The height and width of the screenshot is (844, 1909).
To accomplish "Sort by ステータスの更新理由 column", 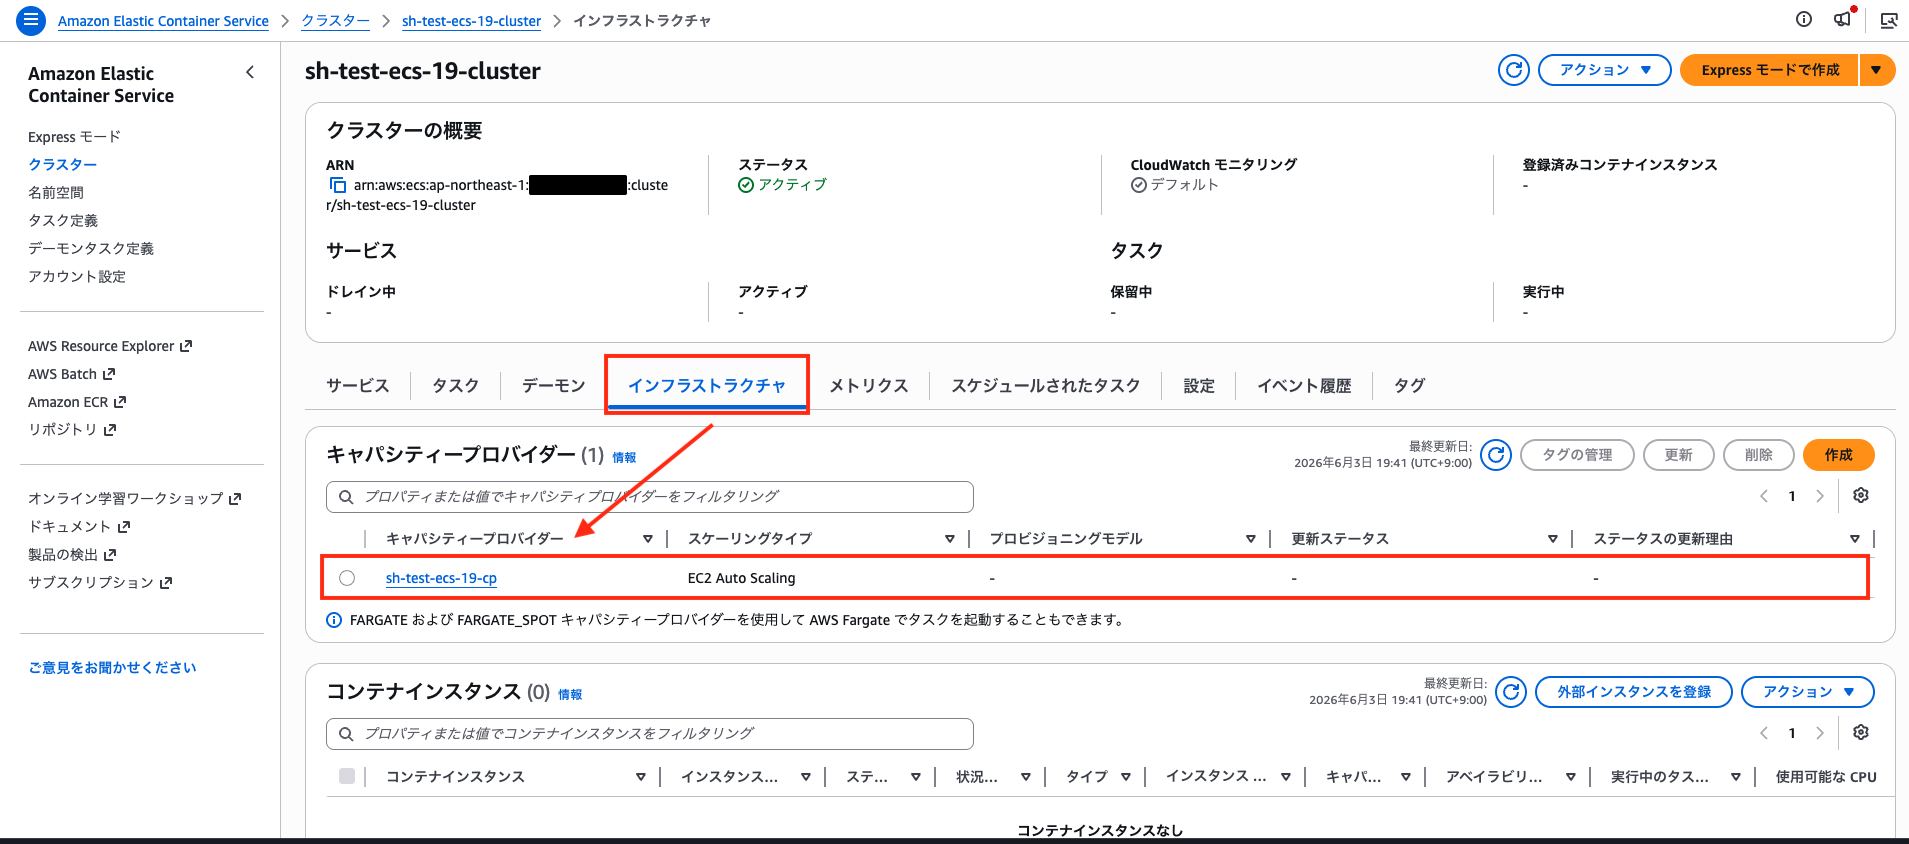I will (x=1855, y=539).
